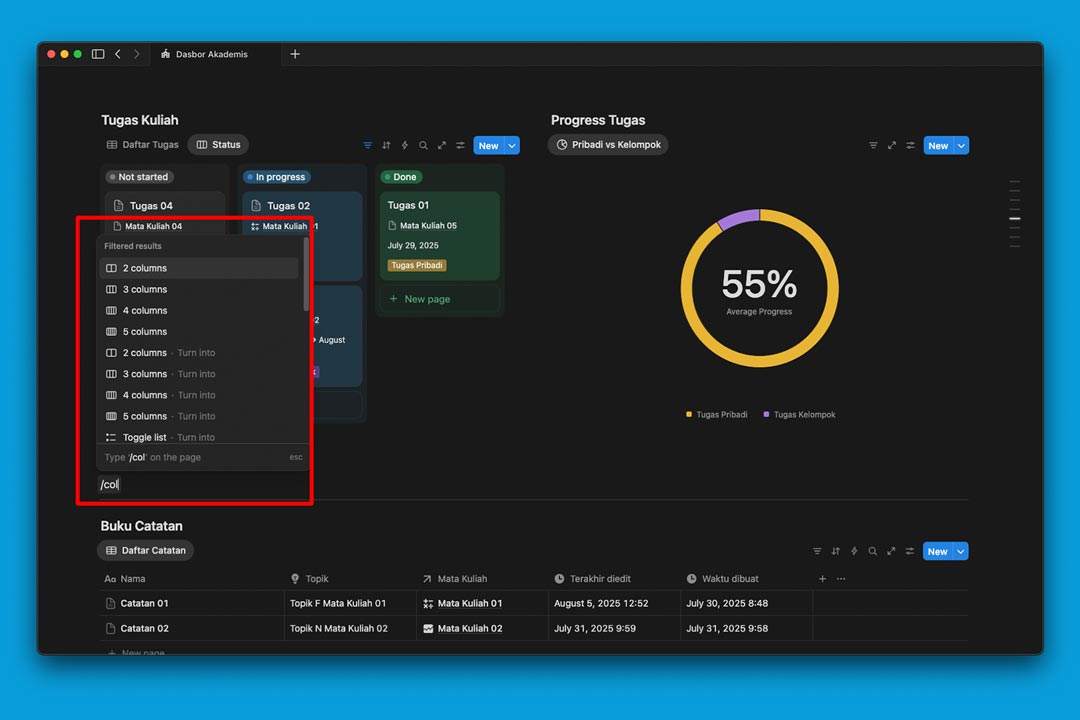The image size is (1080, 720).
Task: Search within Tugas Kuliah database
Action: [x=424, y=145]
